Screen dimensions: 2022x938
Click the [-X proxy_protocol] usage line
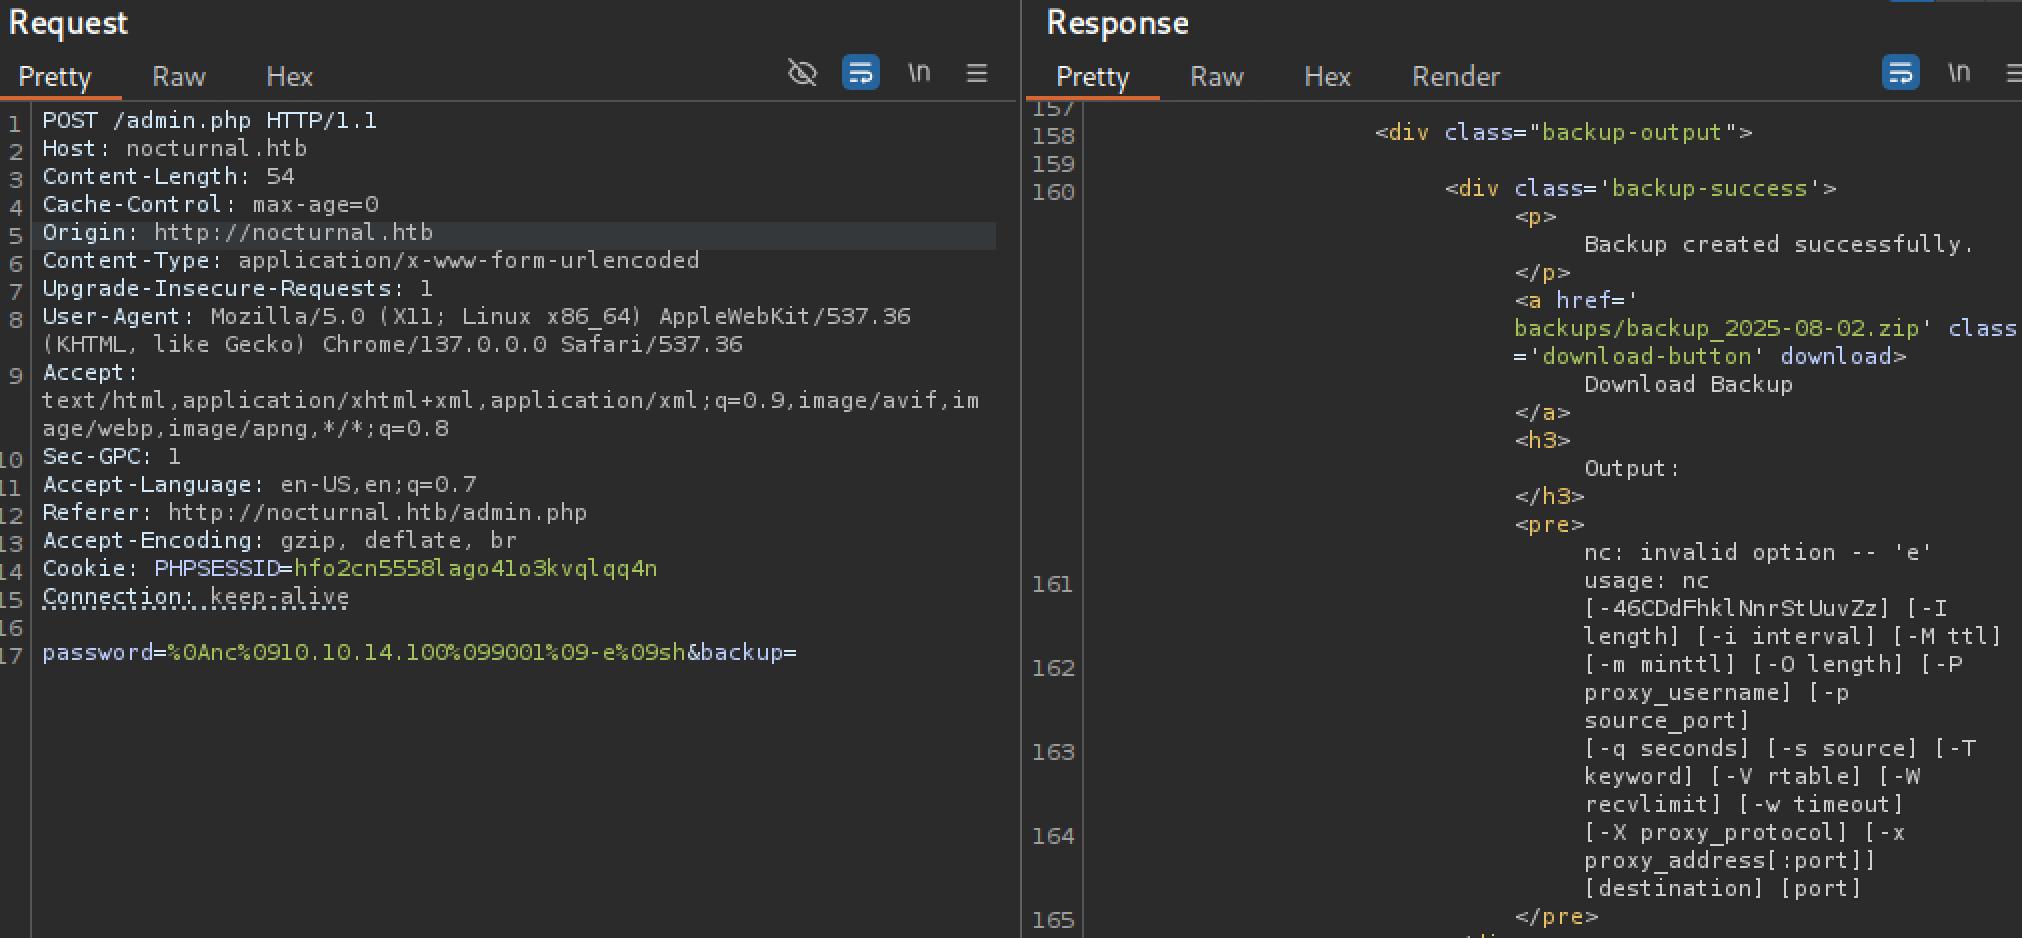(1745, 833)
